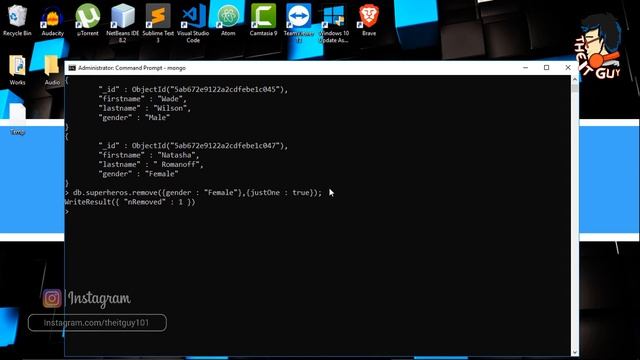Launch Audacity from the desktop
Screen dimensions: 640x360
[53, 20]
